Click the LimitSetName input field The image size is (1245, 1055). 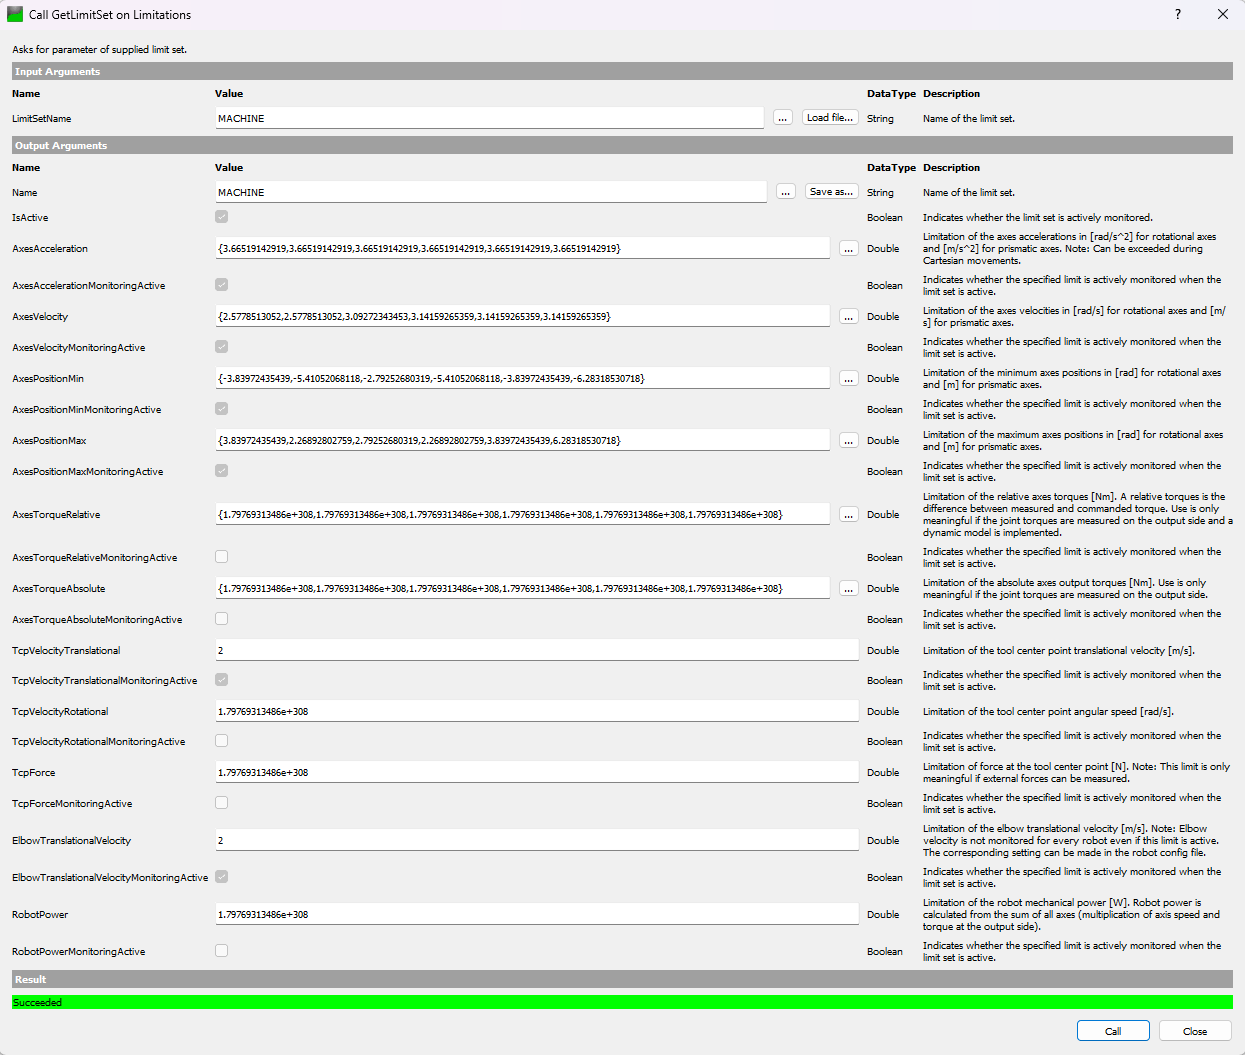click(x=490, y=118)
